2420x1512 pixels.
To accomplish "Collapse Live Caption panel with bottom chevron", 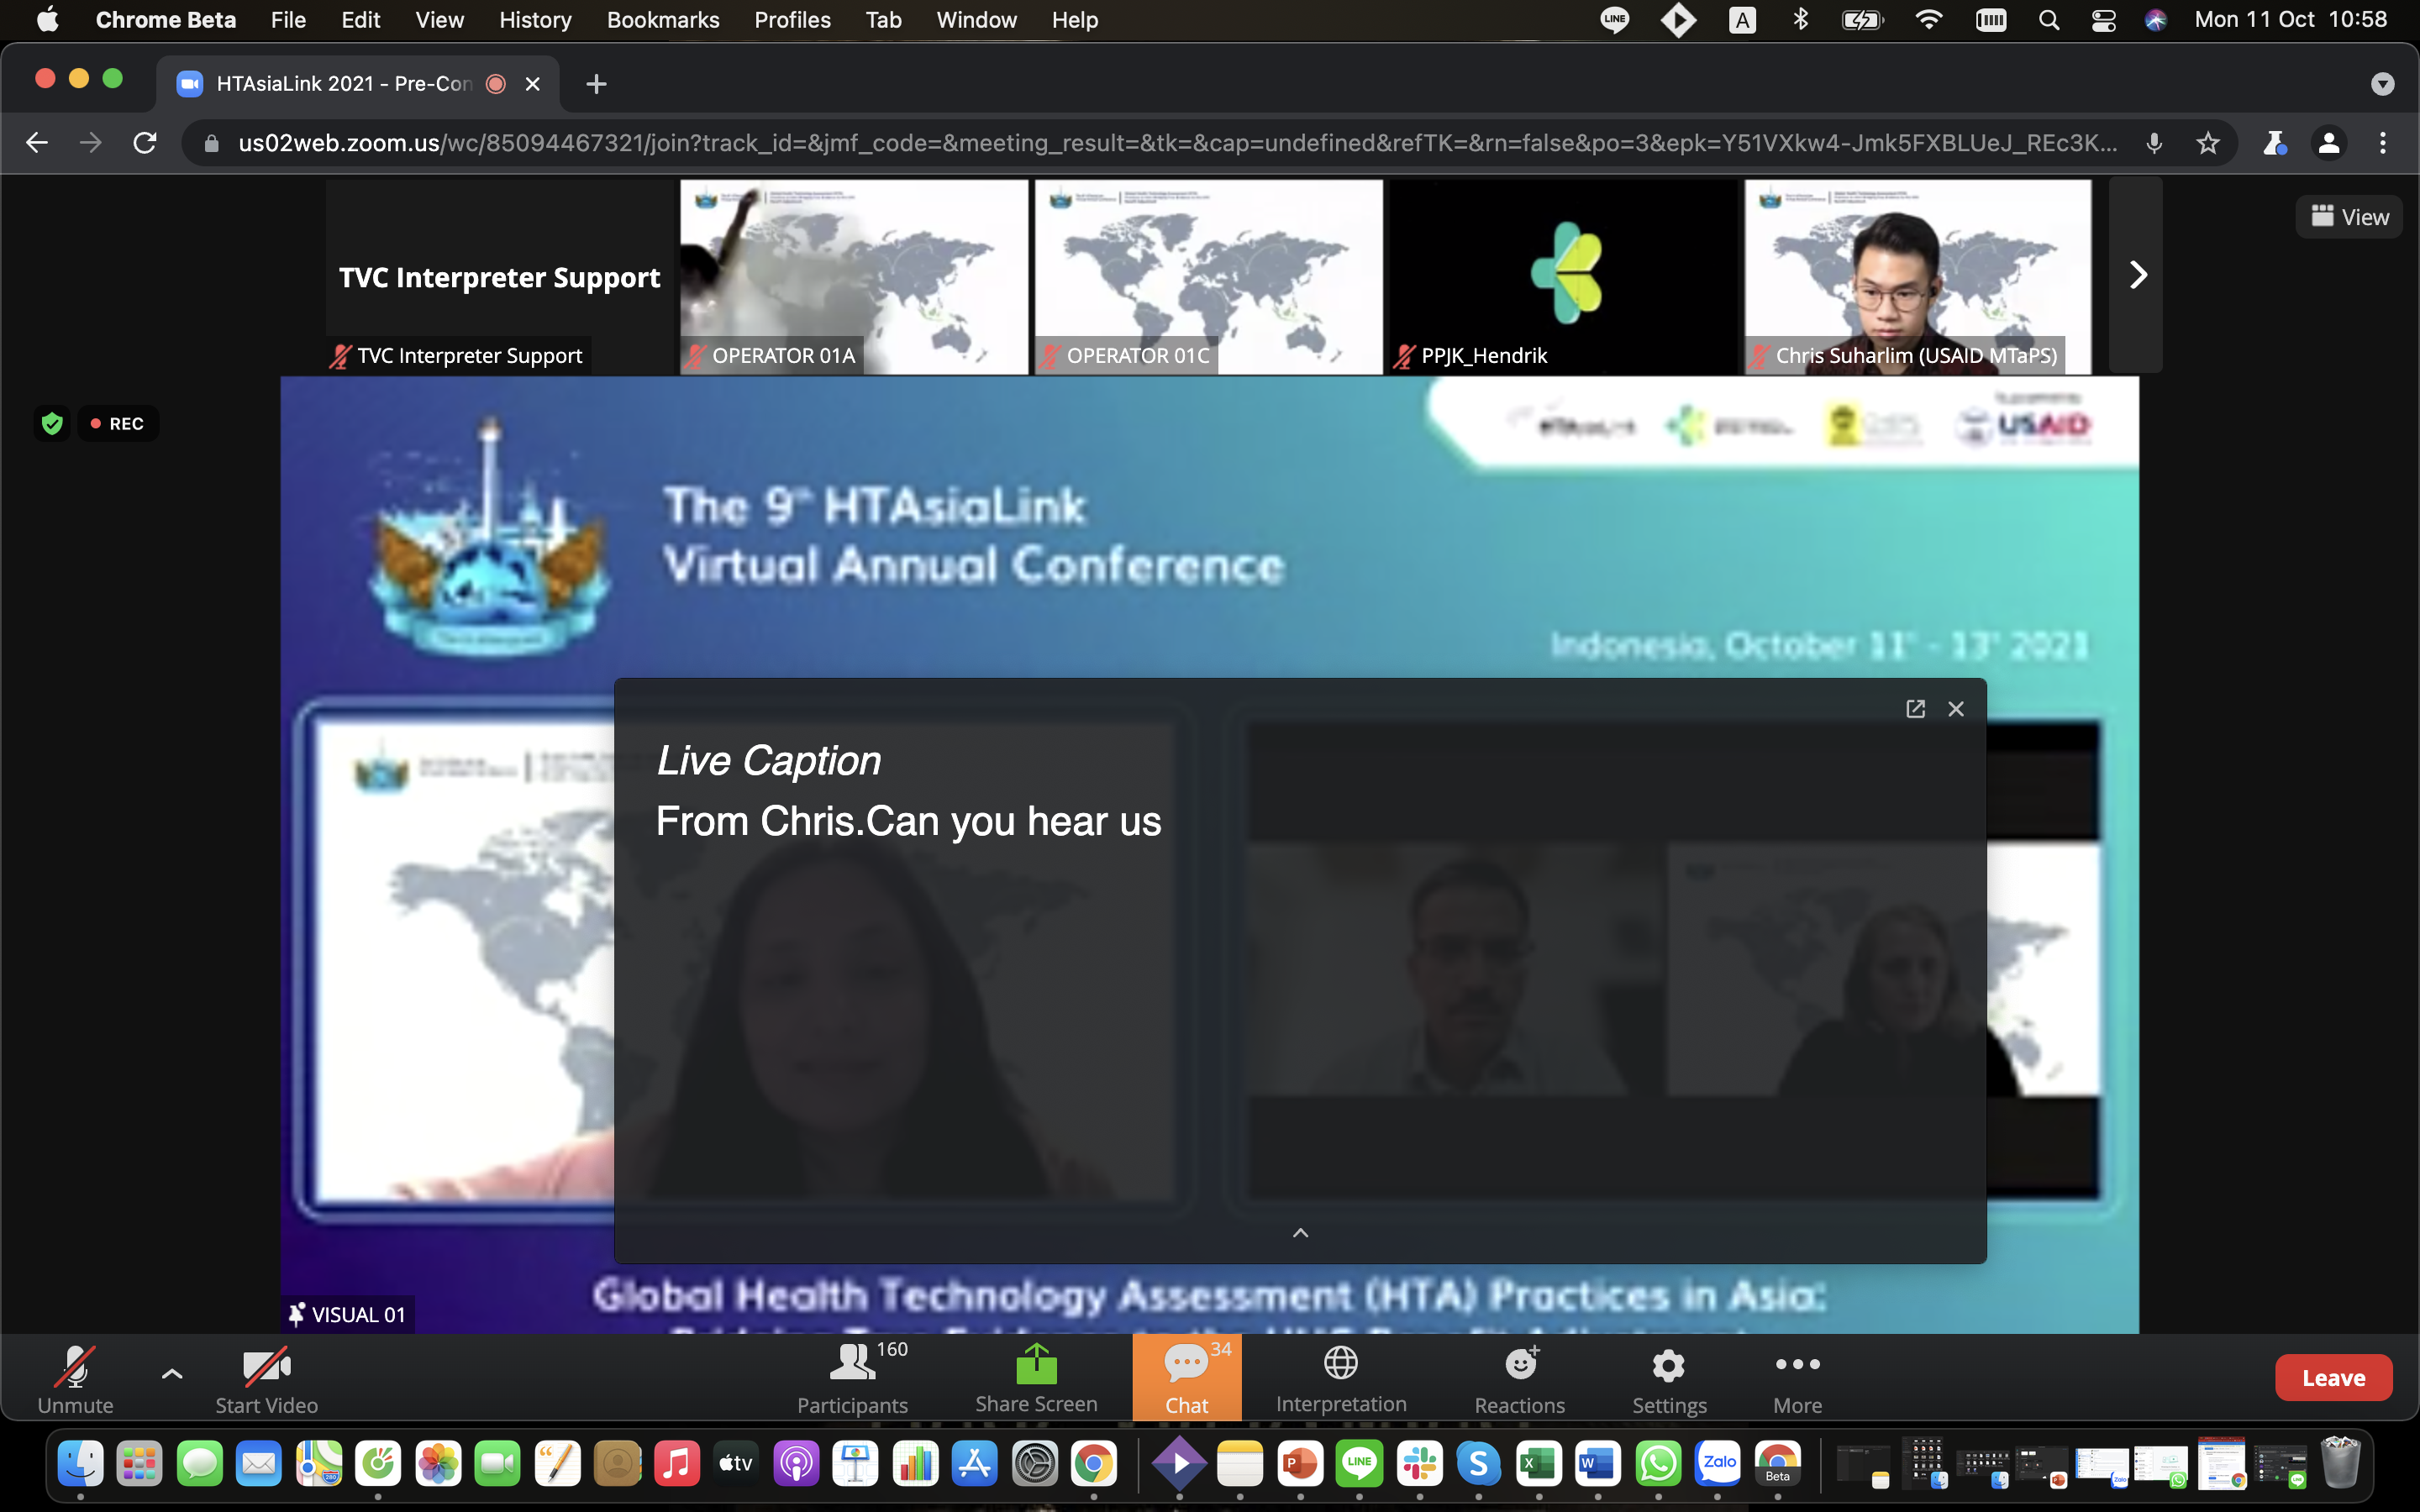I will pyautogui.click(x=1300, y=1232).
